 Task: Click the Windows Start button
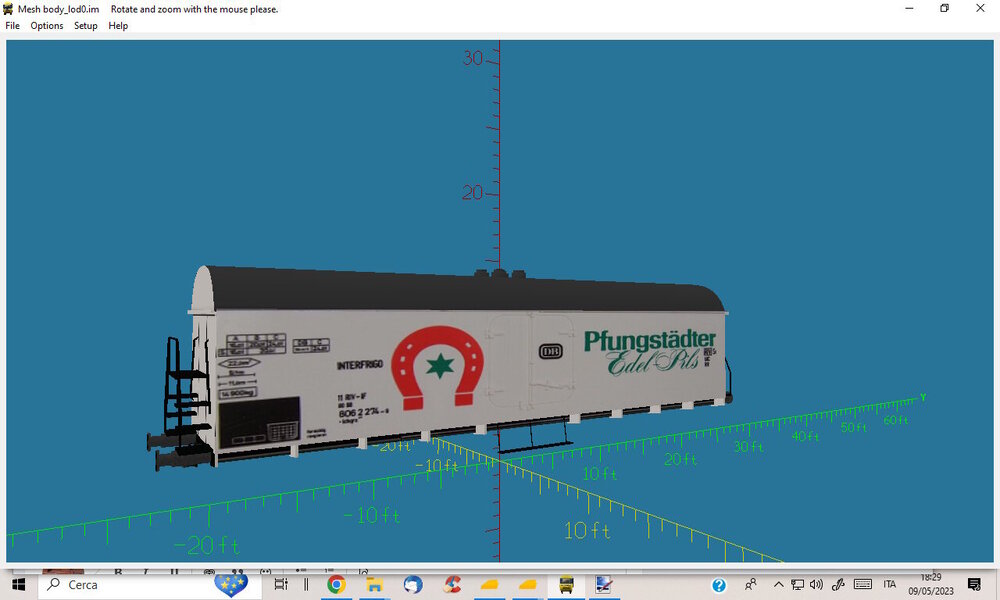click(x=18, y=585)
